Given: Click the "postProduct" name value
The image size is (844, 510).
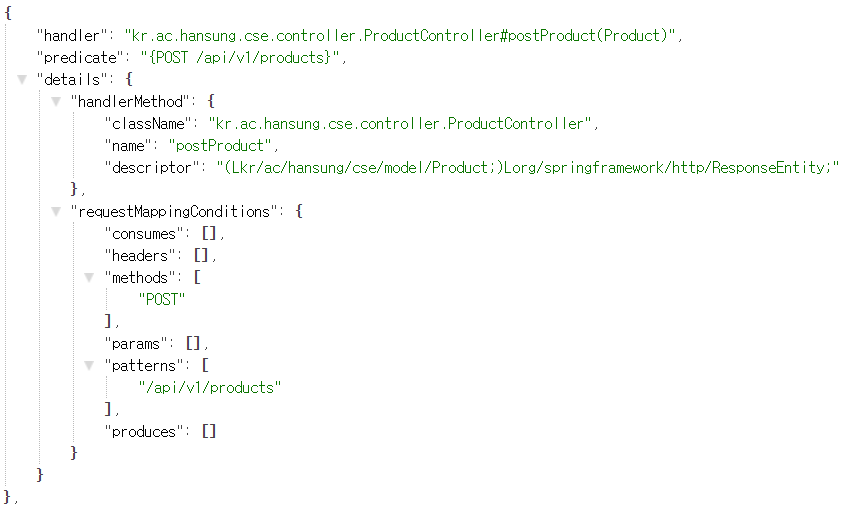Looking at the screenshot, I should pos(220,146).
